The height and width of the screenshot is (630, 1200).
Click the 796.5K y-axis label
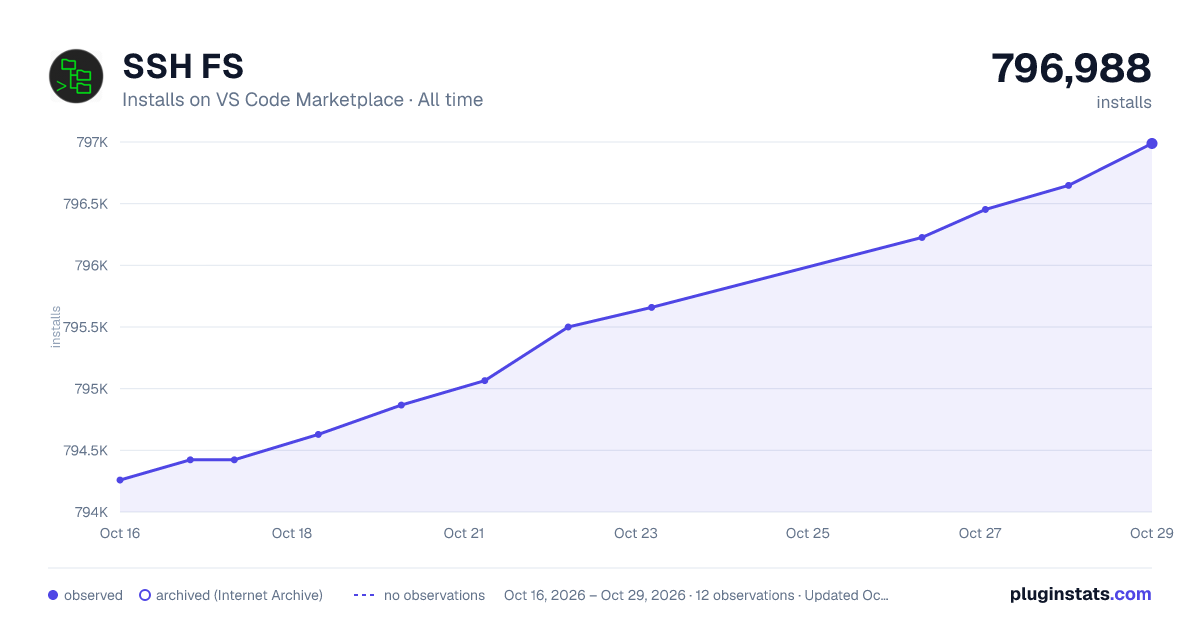tap(85, 204)
